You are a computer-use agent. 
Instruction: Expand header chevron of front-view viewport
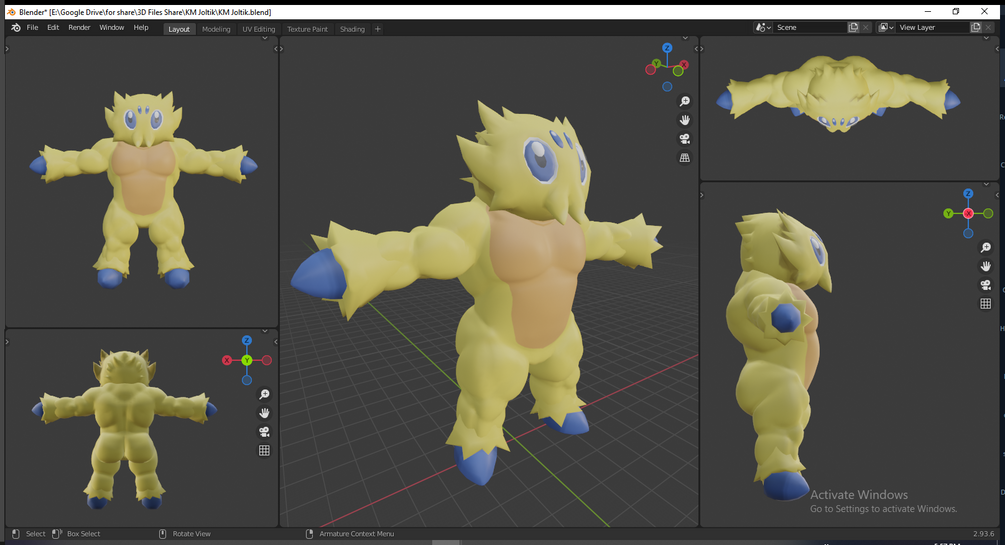265,38
